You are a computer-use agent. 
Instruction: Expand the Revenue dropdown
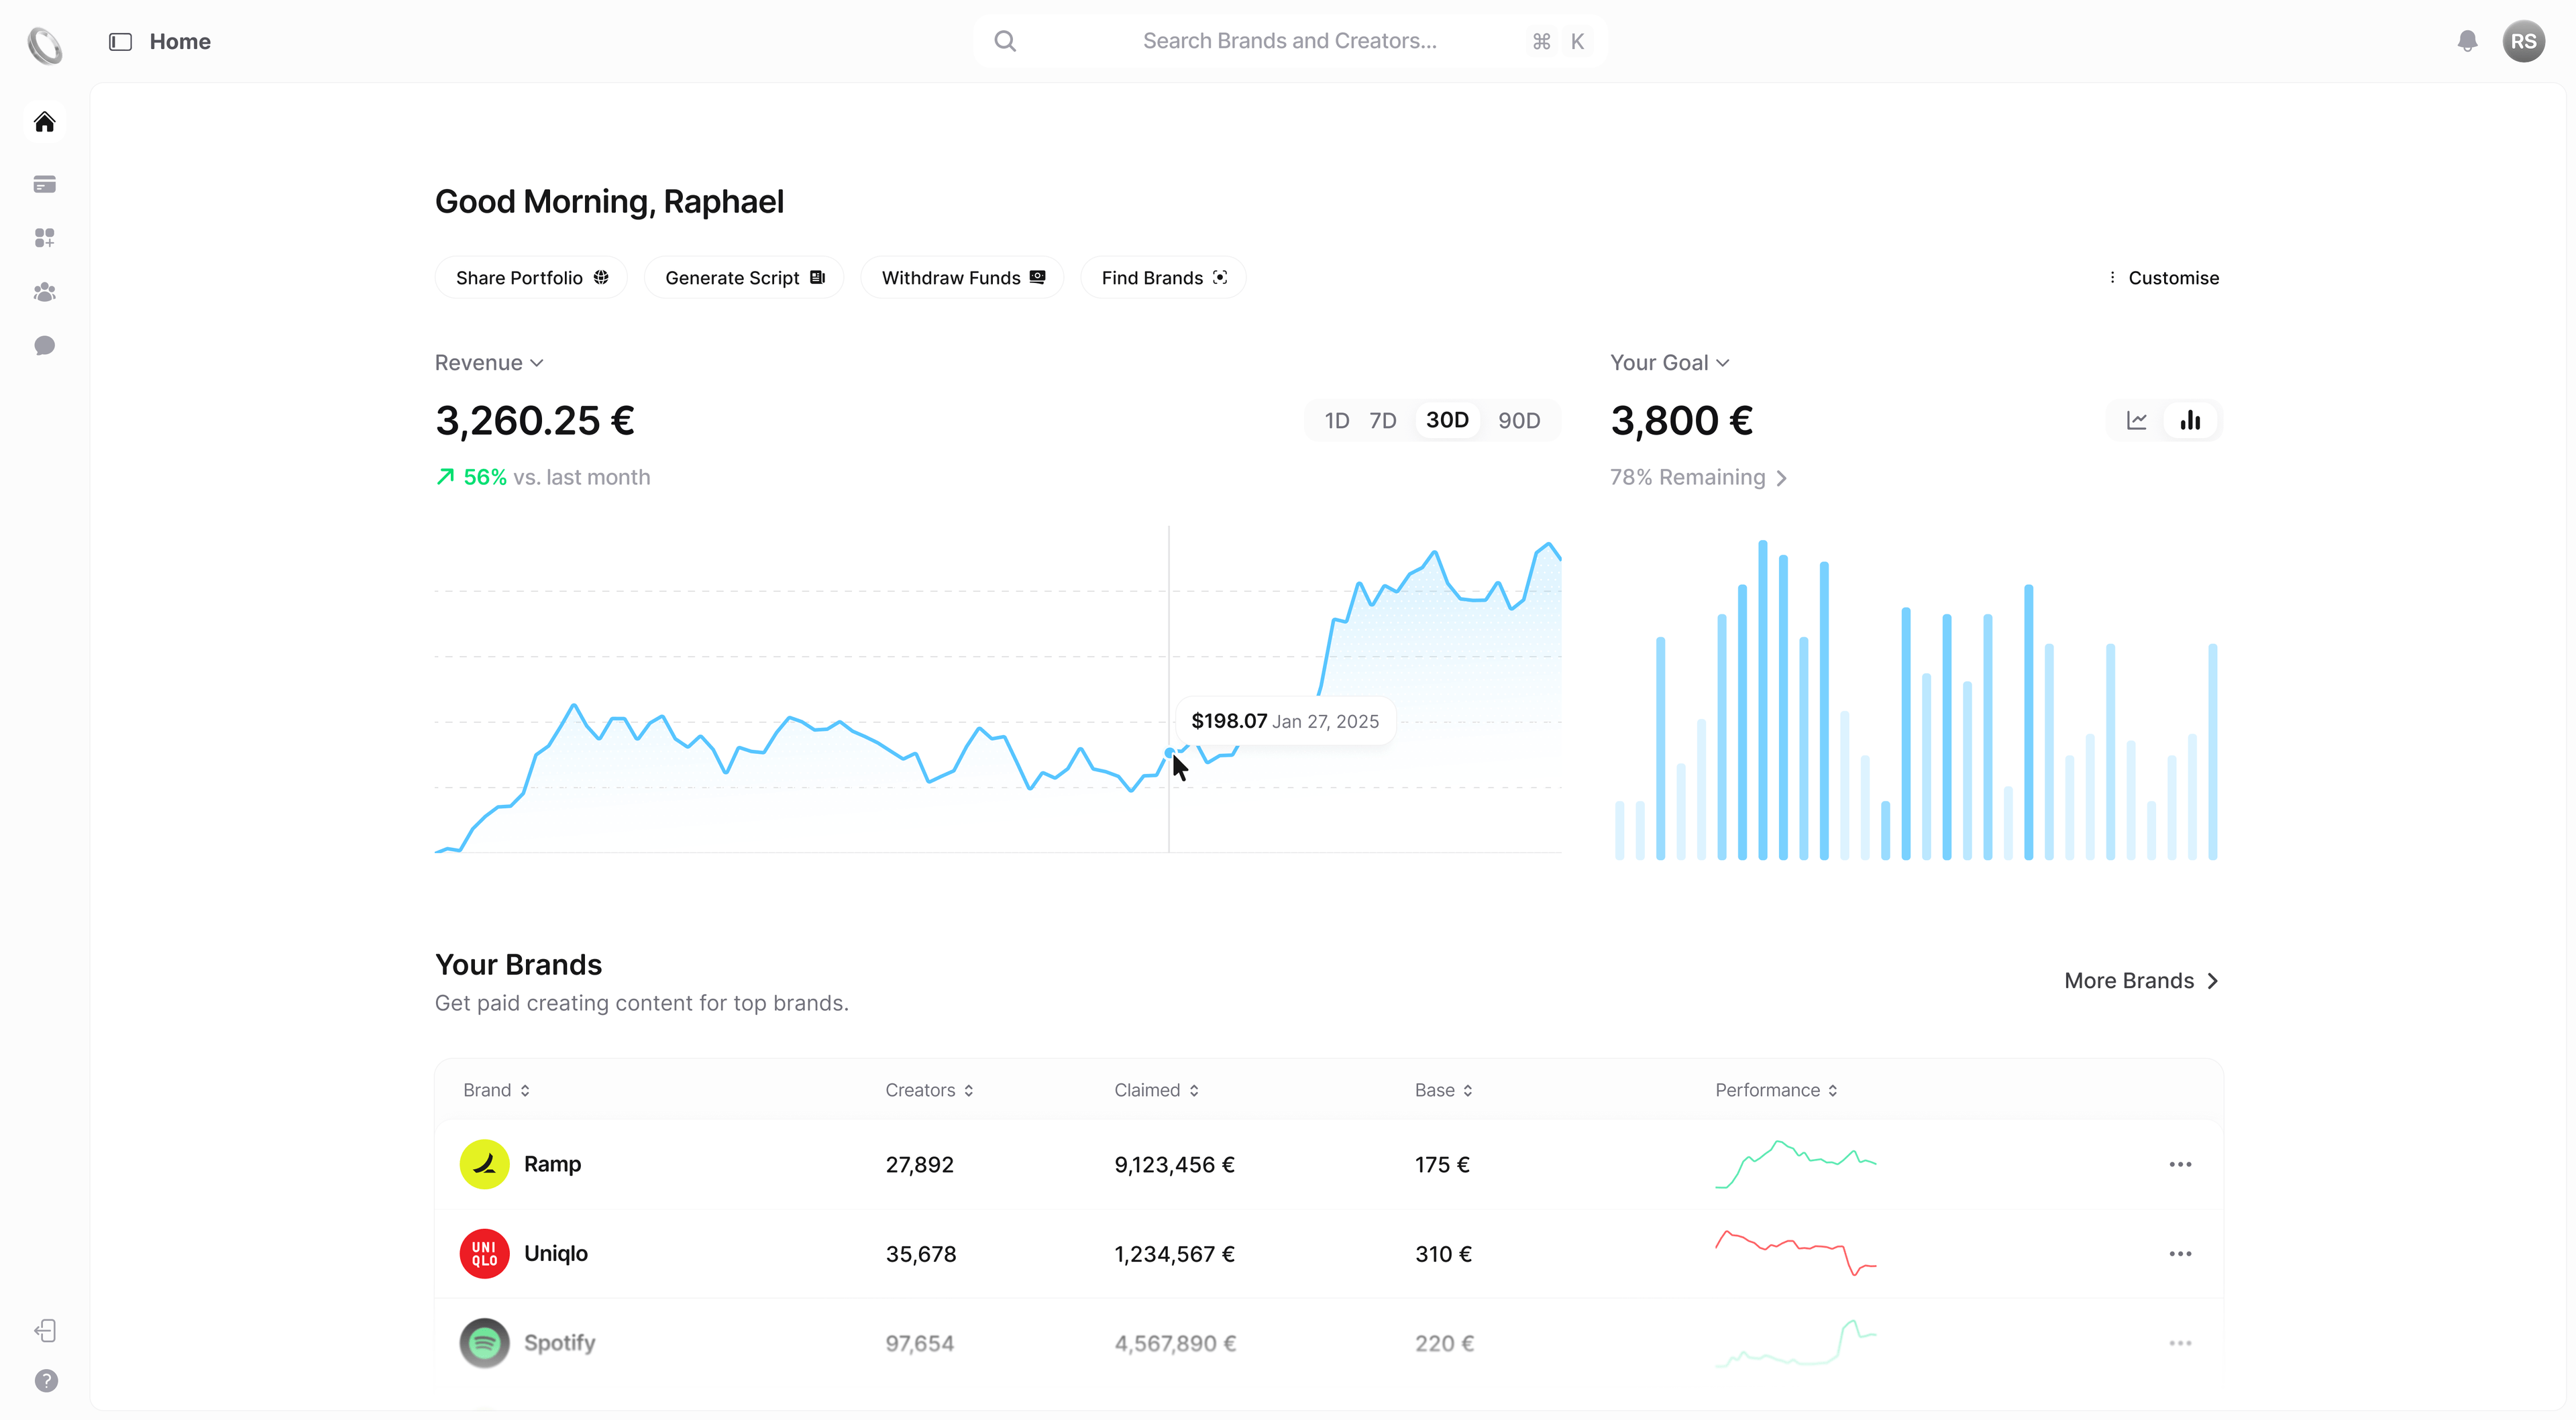coord(489,363)
